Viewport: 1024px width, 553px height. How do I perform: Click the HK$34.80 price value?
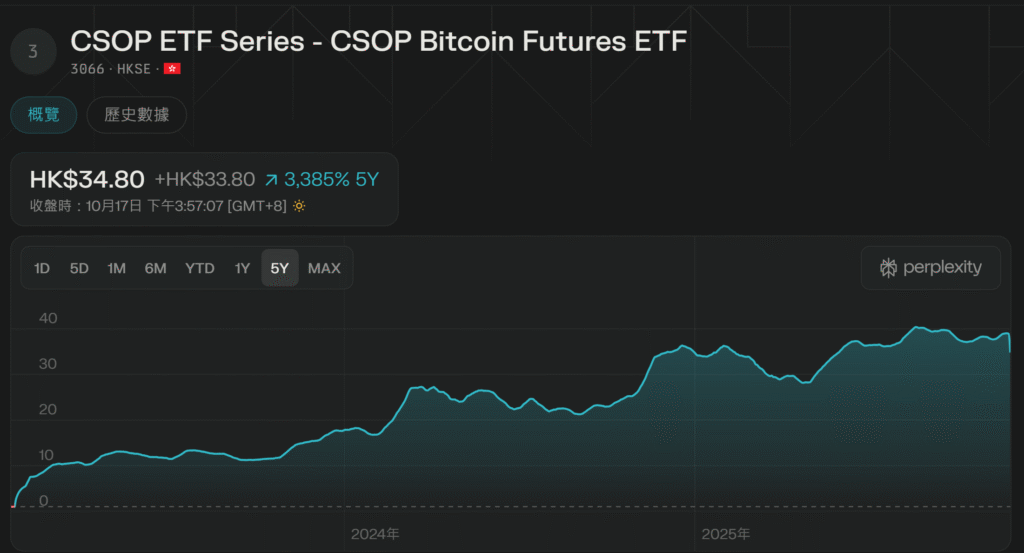click(x=87, y=180)
